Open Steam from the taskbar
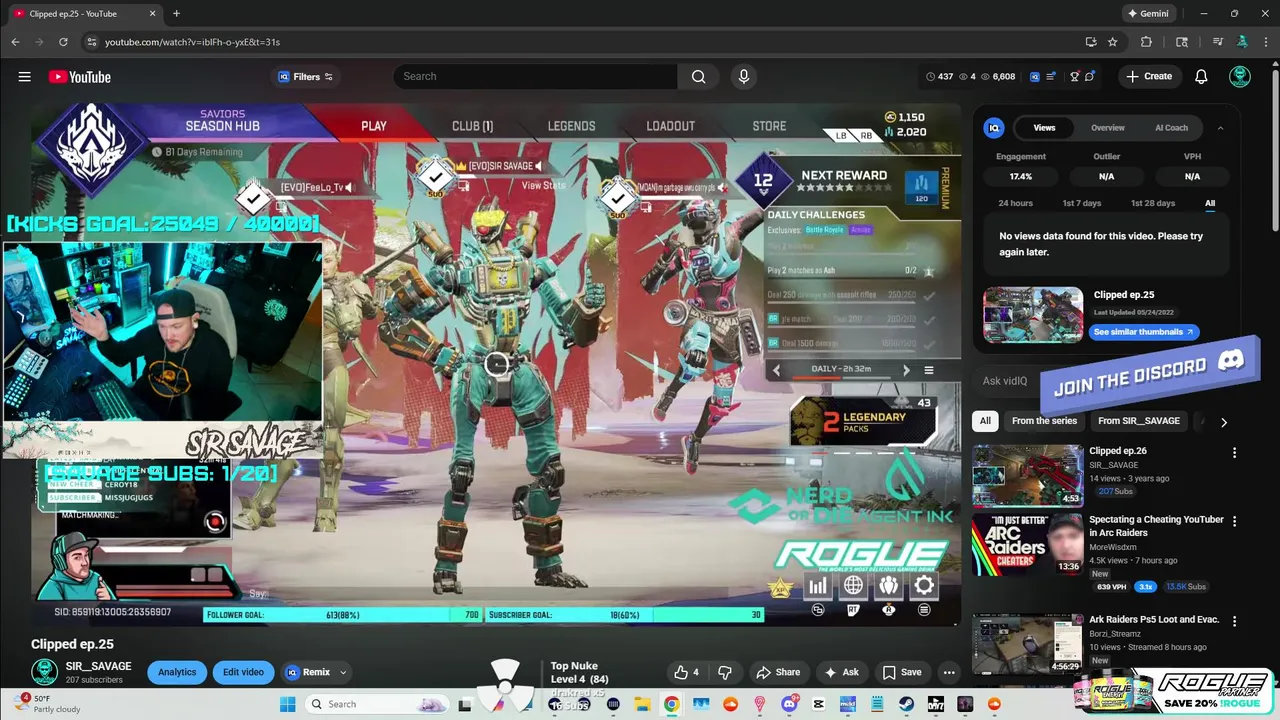This screenshot has height=720, width=1280. (906, 704)
